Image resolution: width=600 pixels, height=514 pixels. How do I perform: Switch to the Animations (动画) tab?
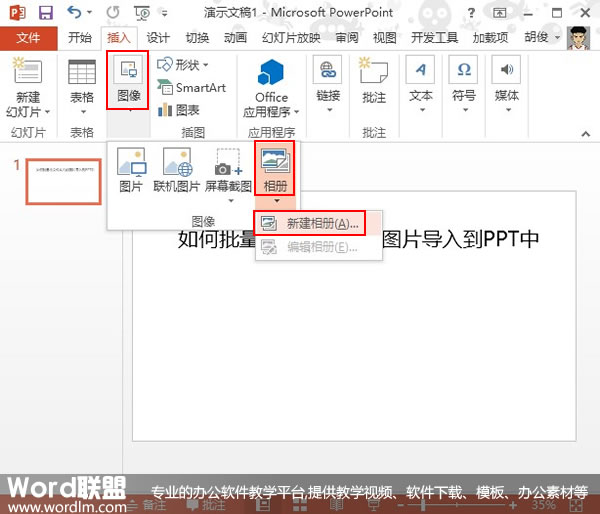[235, 38]
